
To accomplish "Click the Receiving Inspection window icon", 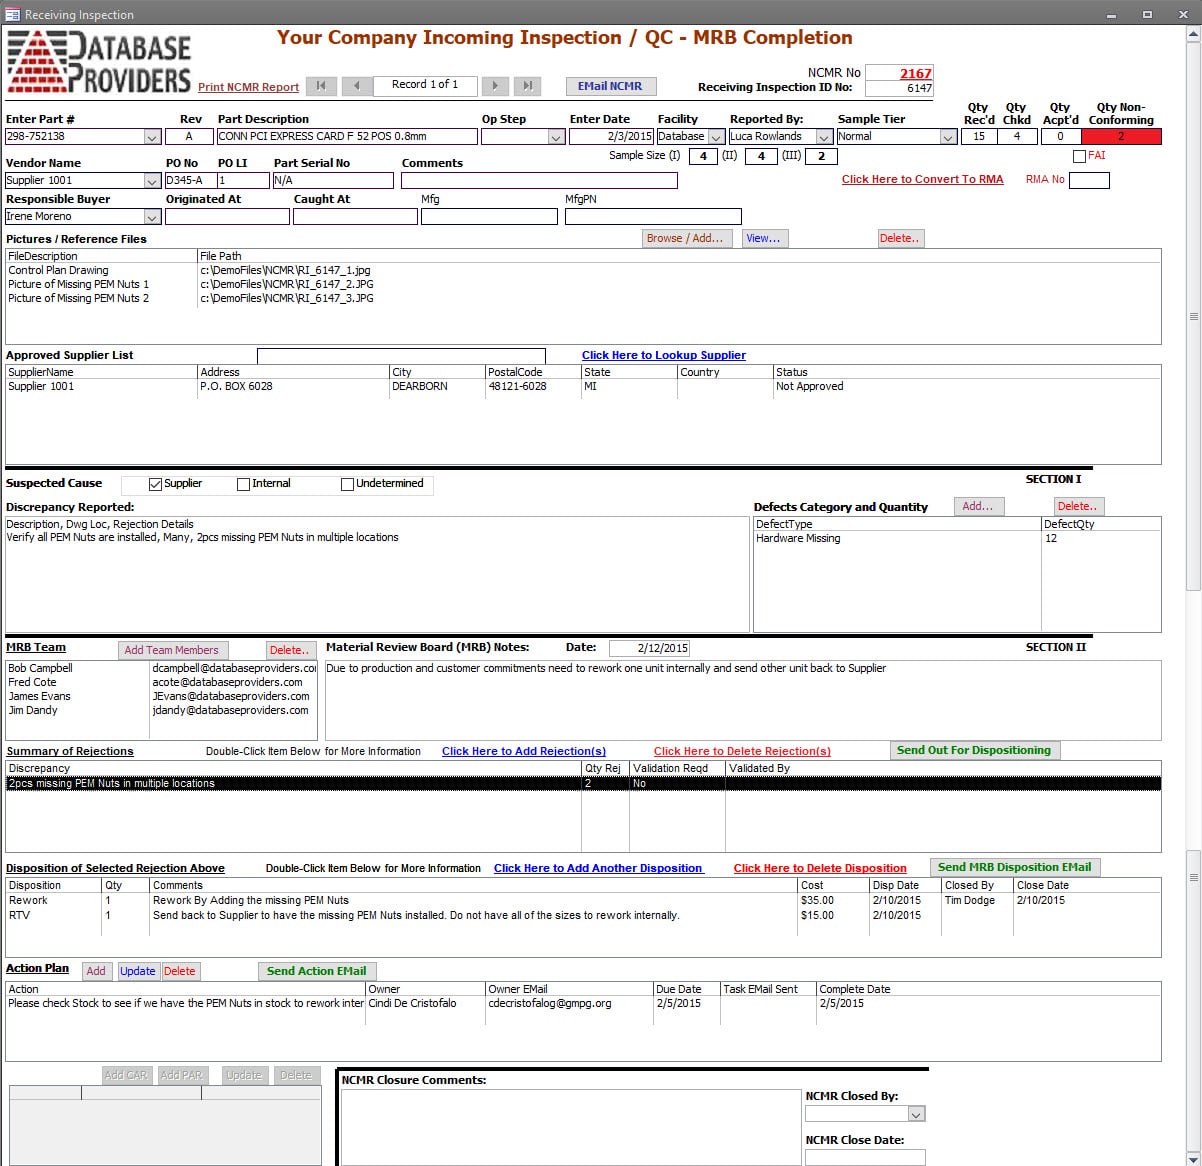I will 12,14.
